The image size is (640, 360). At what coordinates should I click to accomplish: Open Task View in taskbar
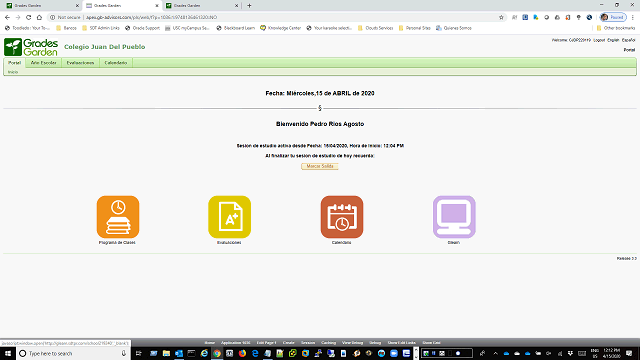138,353
